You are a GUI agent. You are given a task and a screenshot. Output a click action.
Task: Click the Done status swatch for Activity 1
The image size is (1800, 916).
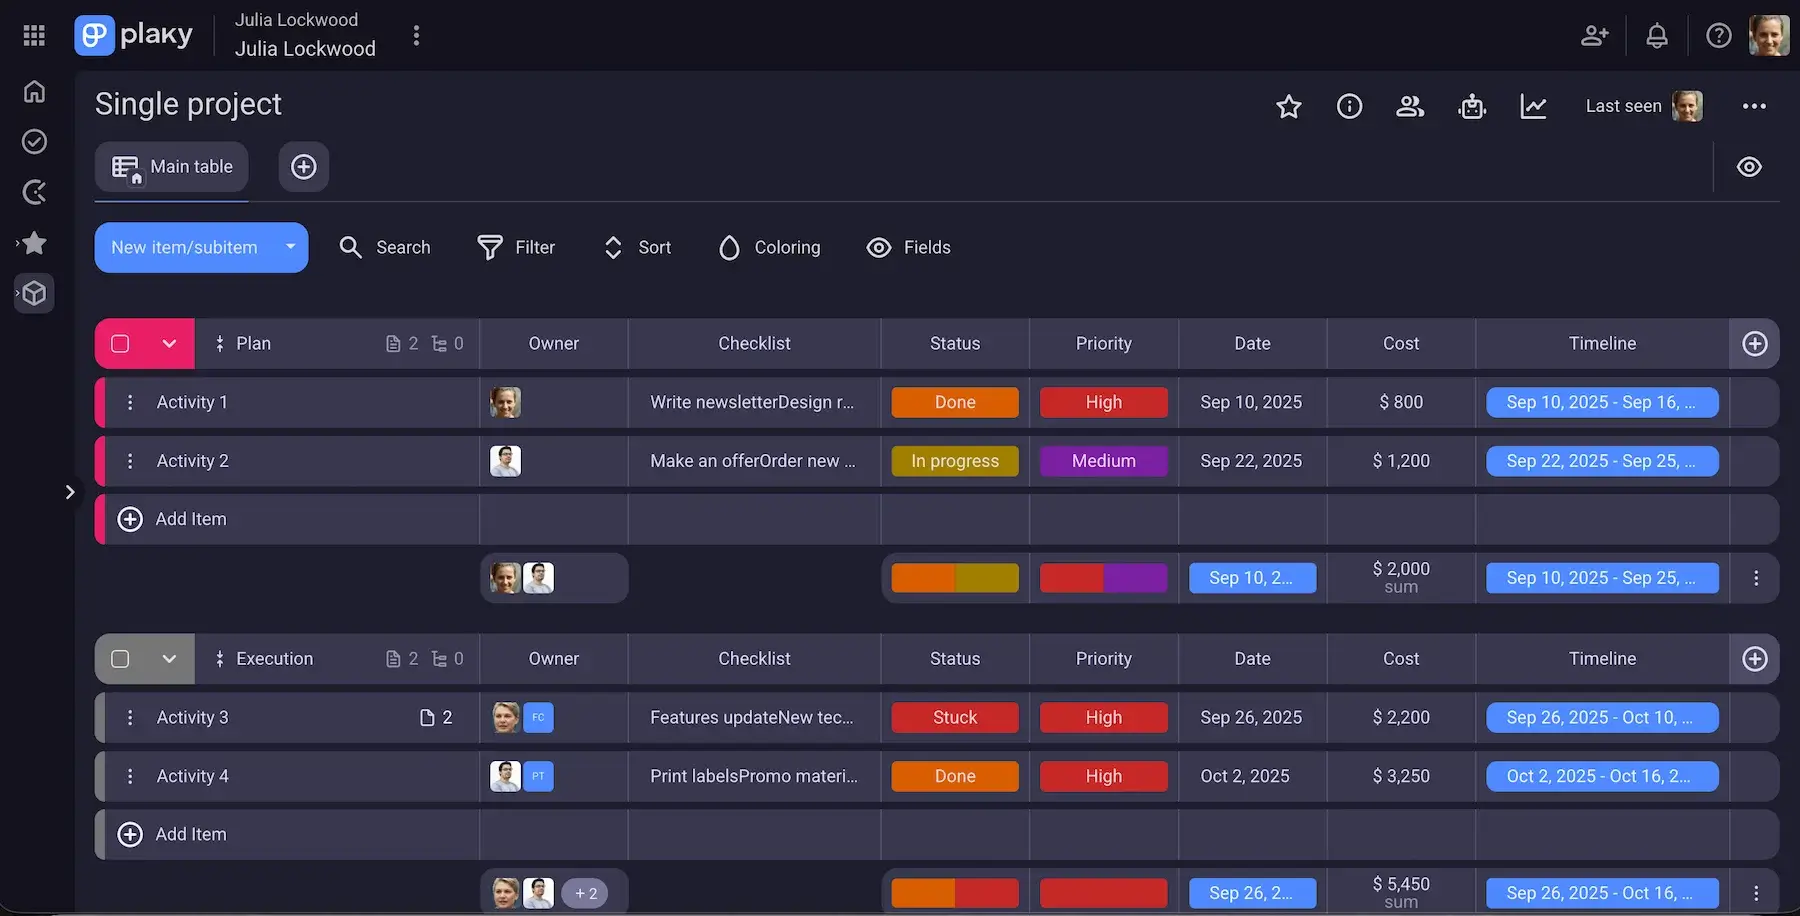coord(954,402)
